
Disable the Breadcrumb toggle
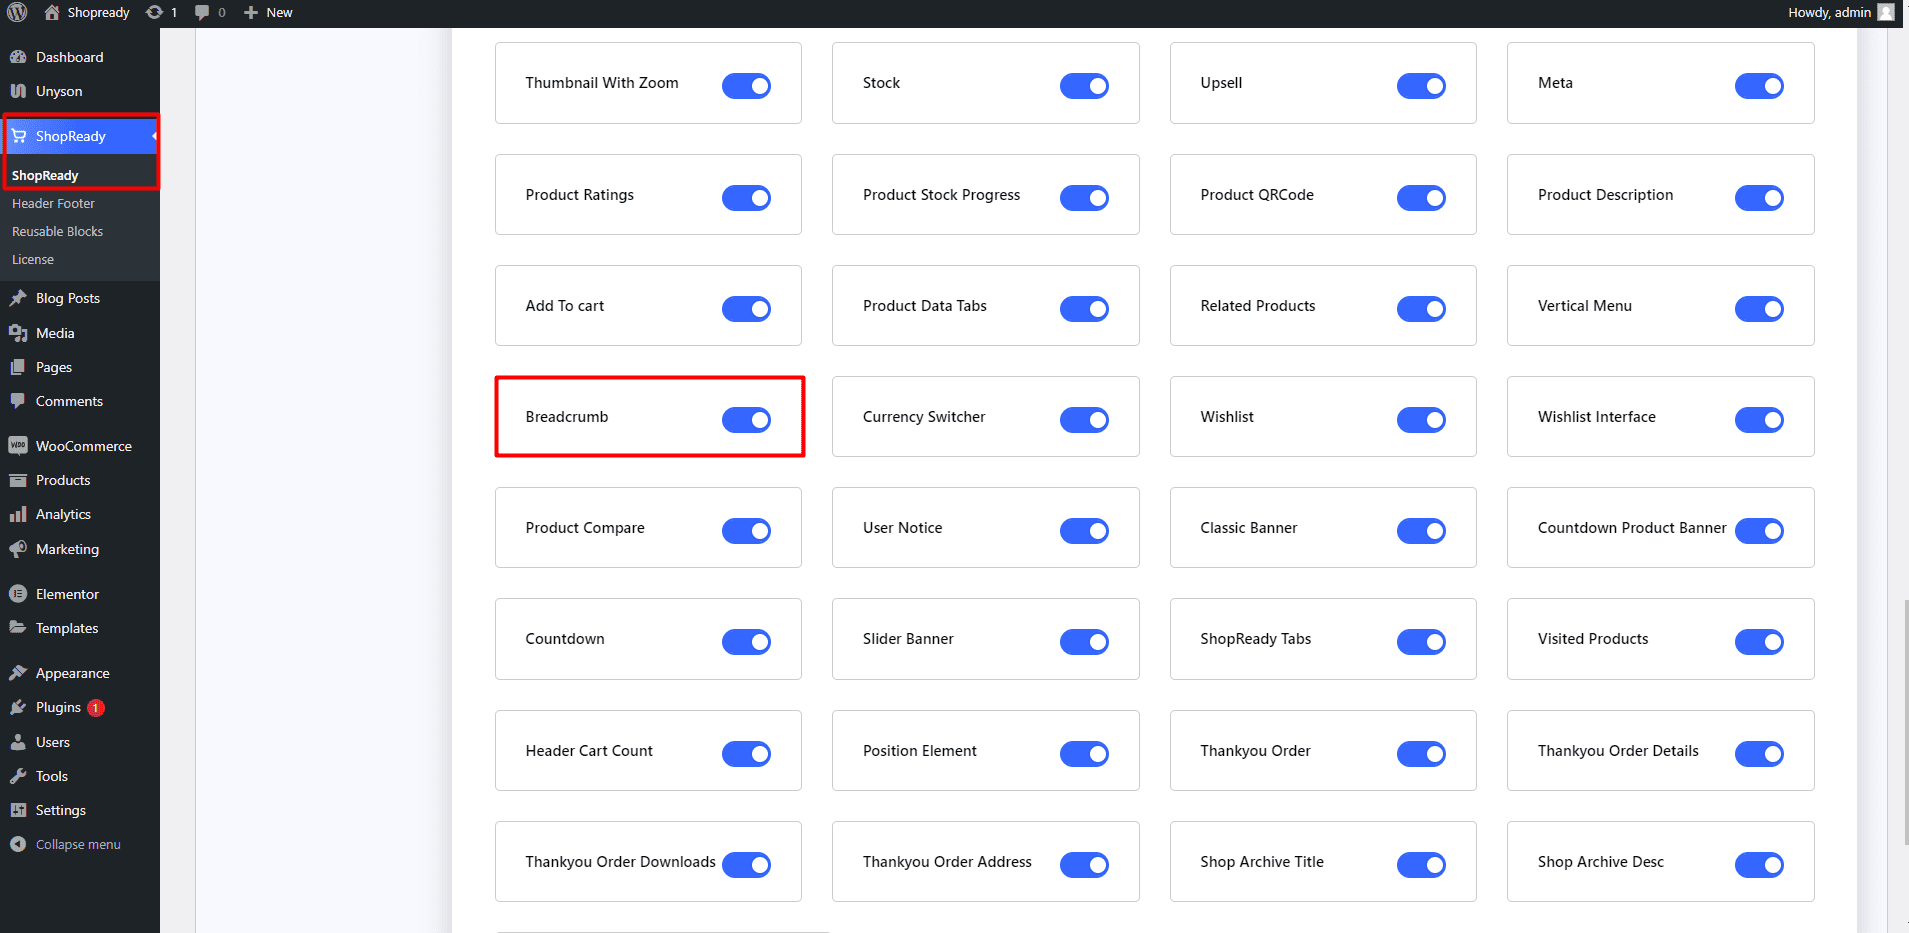746,419
